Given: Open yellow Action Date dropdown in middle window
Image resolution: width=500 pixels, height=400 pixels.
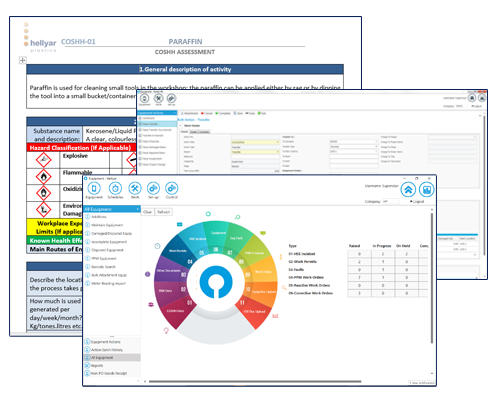Looking at the screenshot, I should pos(277,142).
